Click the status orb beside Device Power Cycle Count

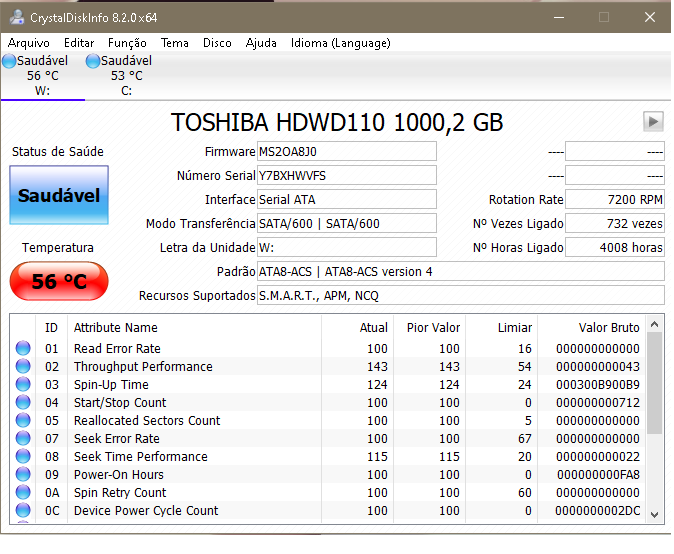[23, 511]
